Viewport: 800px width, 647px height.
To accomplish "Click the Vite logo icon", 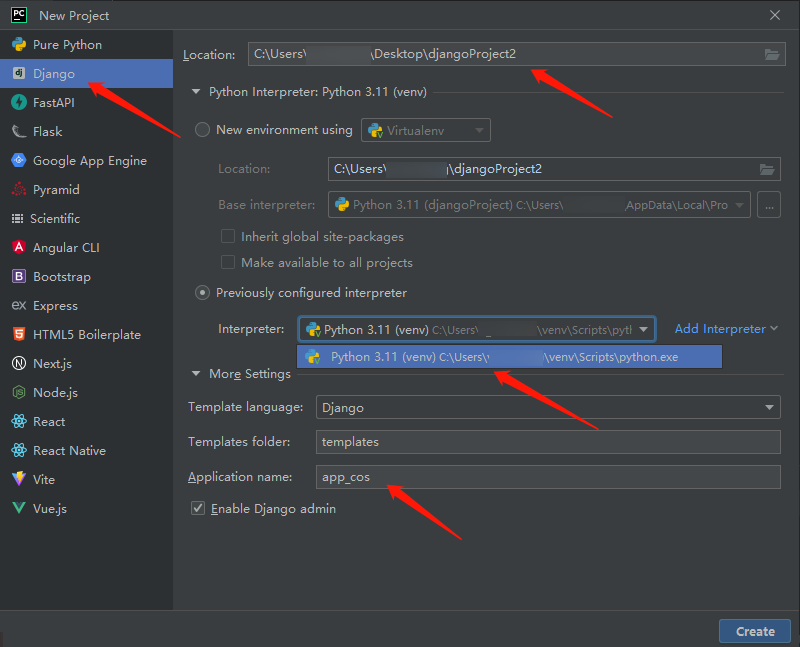I will [19, 479].
